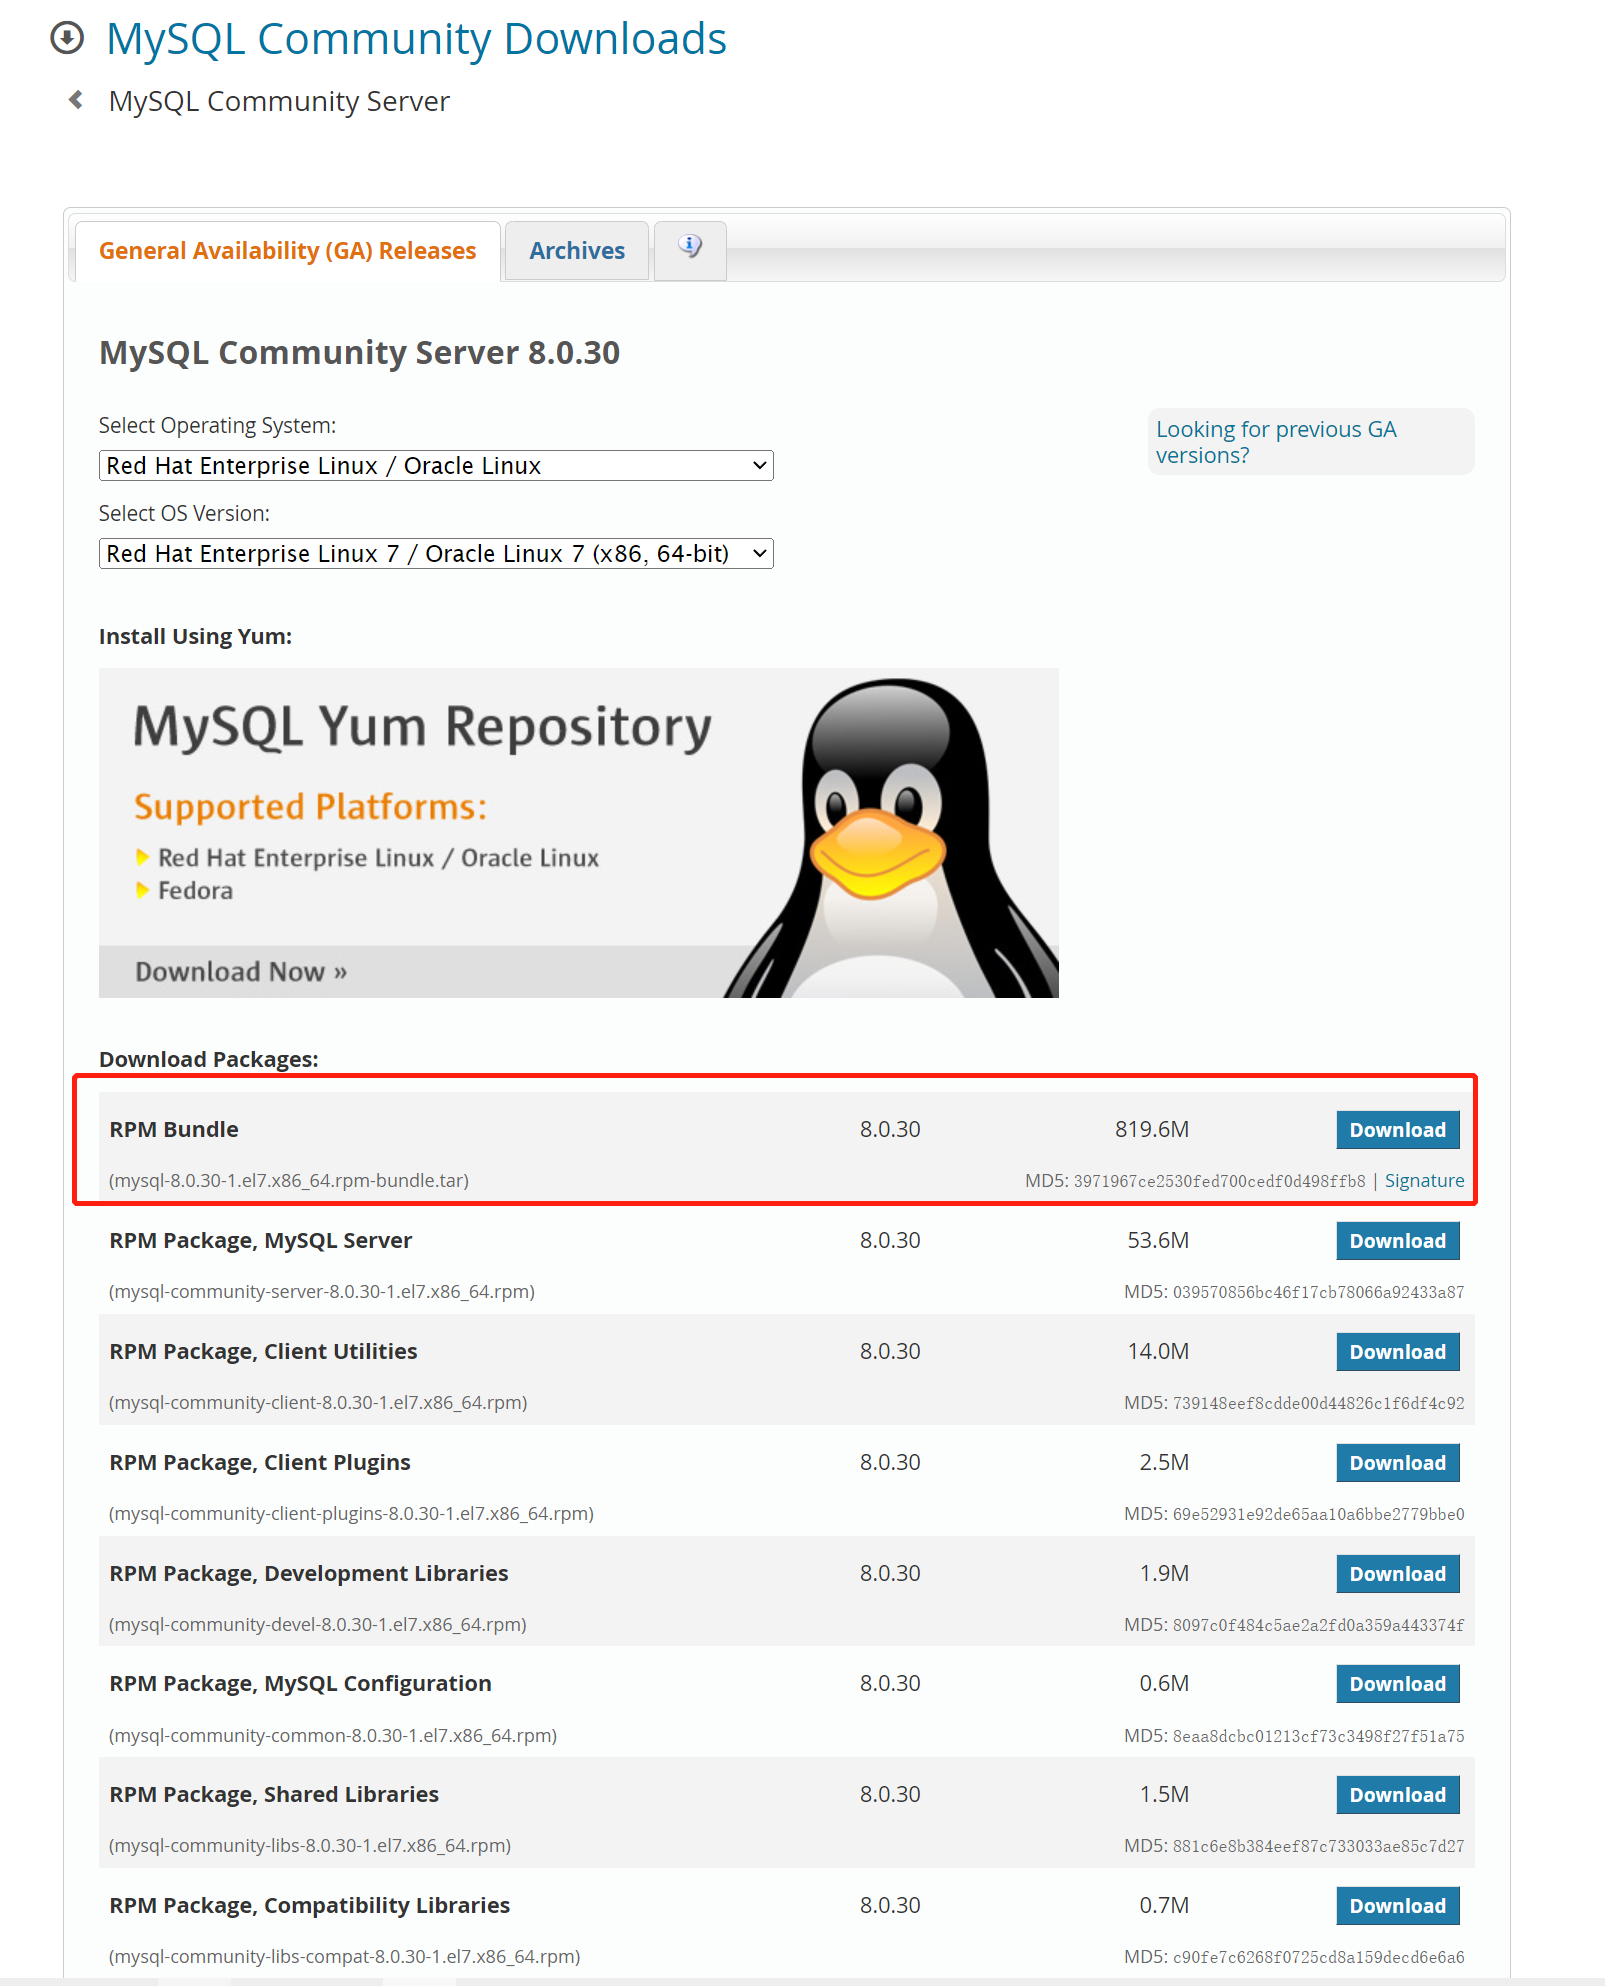
Task: Click the Signature link for the RPM Bundle
Action: (1424, 1180)
